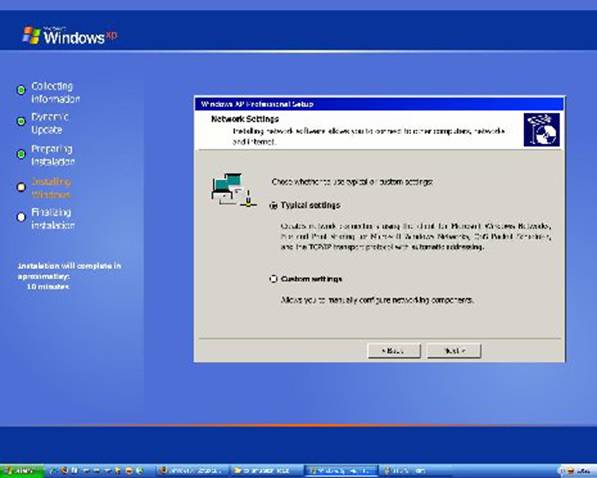
Task: Click the Network Settings heading
Action: (x=245, y=119)
